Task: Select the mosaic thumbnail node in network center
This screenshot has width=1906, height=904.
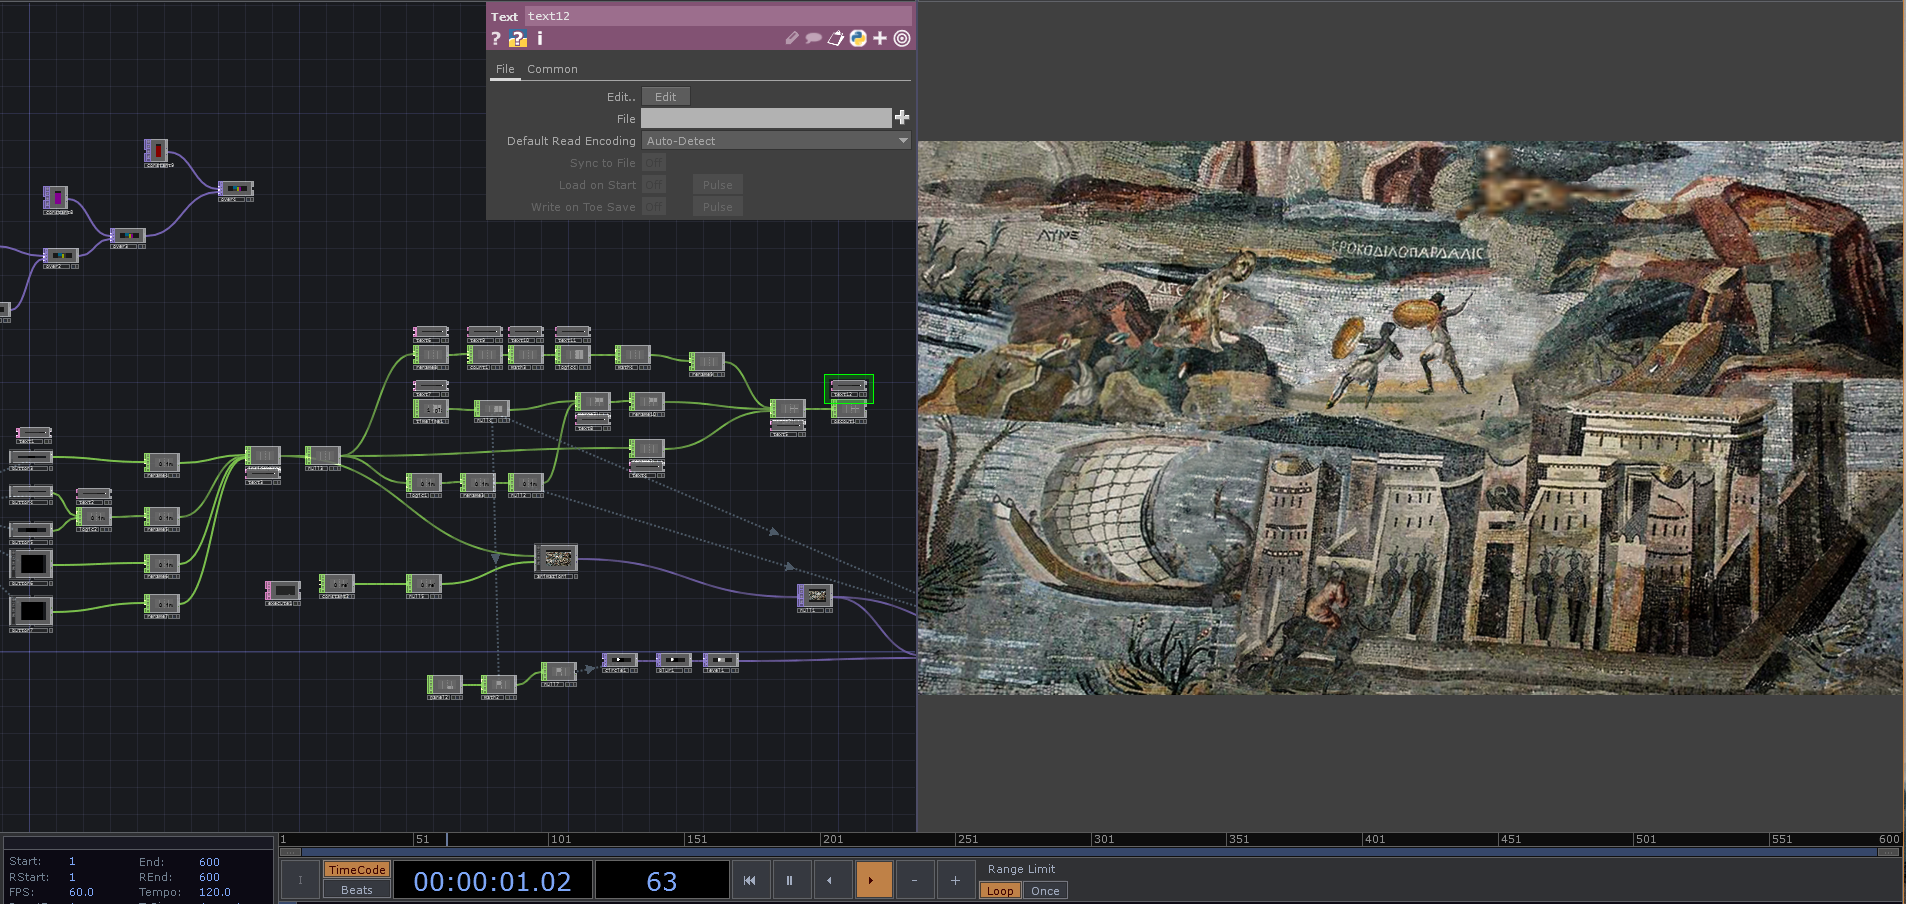Action: [x=556, y=560]
